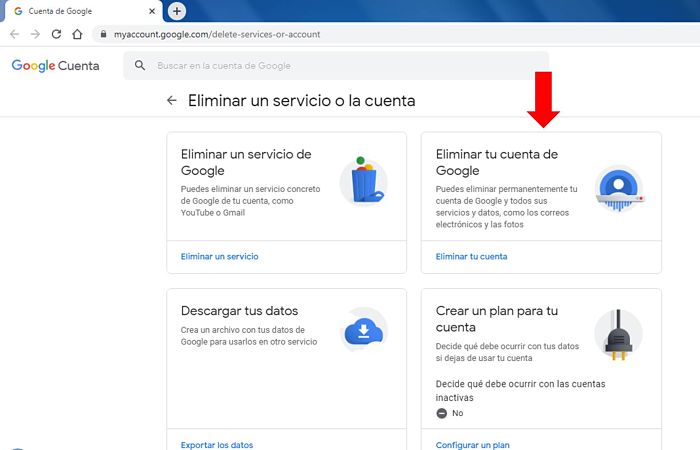Click the si dejas de usar description
Viewport: 700px width, 450px height.
(507, 352)
